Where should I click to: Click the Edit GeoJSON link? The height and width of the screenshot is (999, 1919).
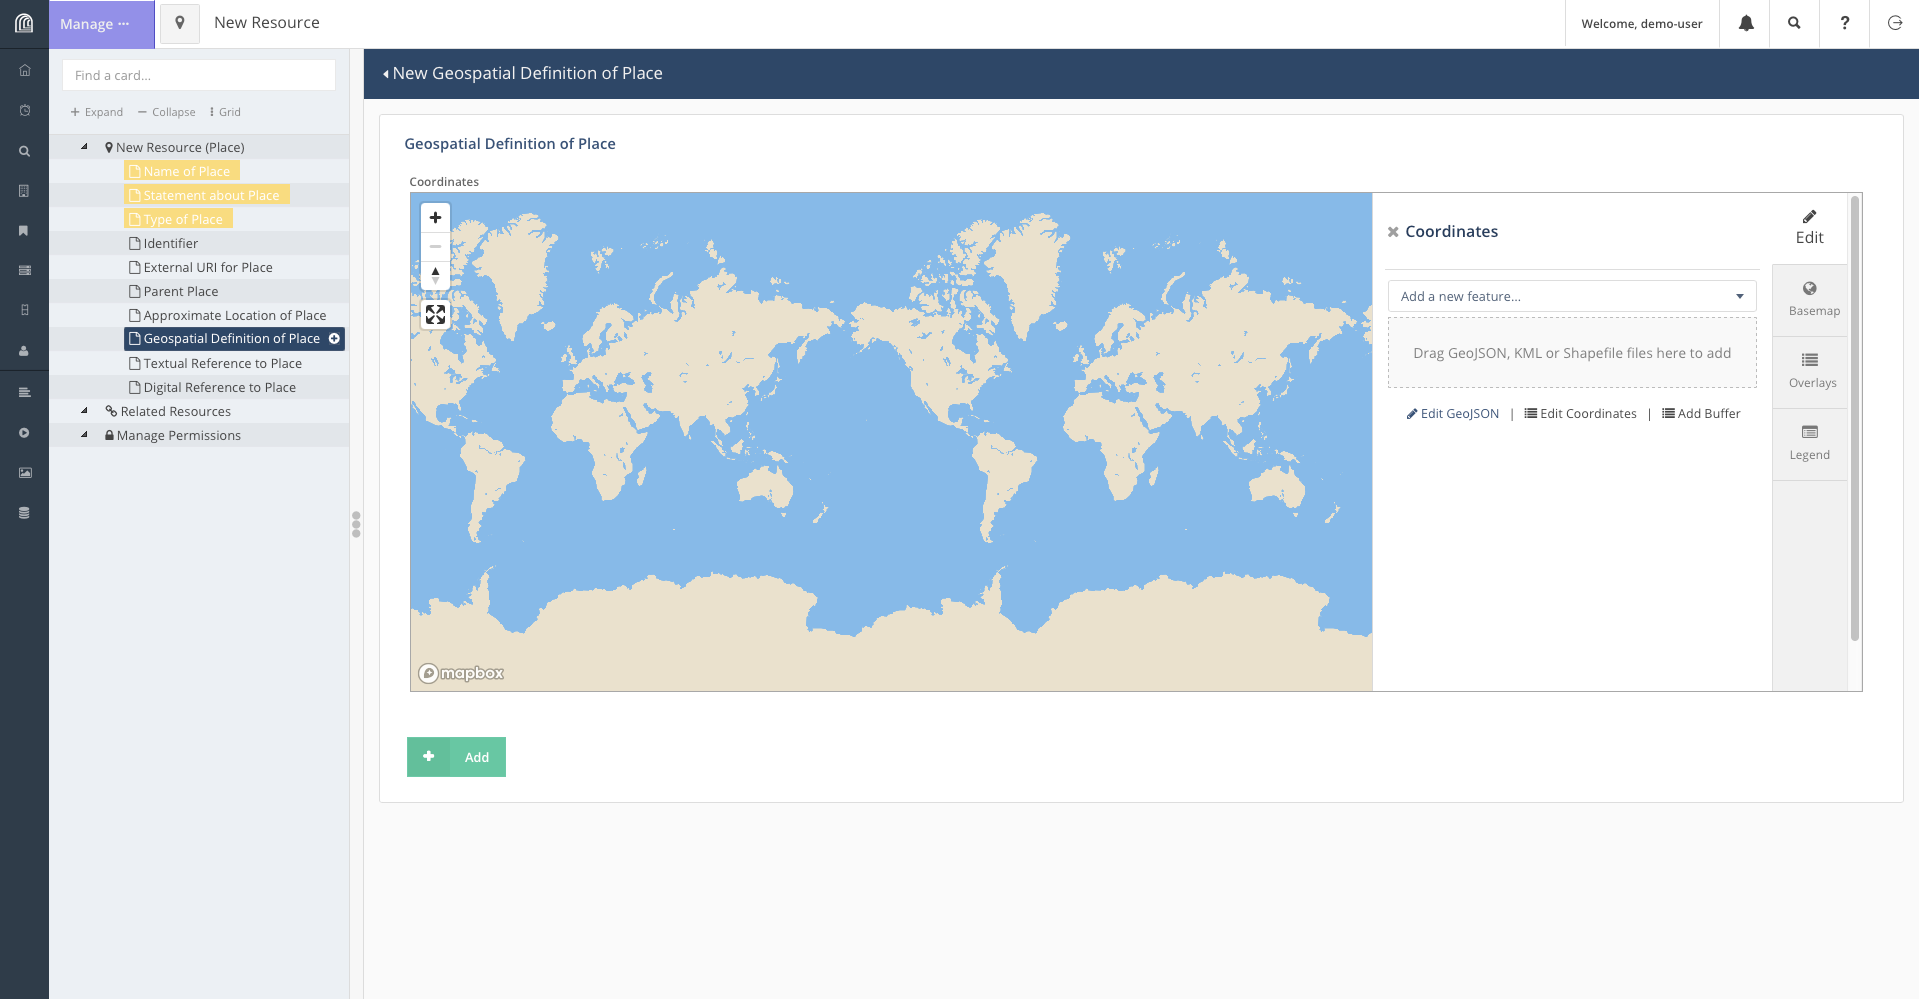click(x=1453, y=414)
